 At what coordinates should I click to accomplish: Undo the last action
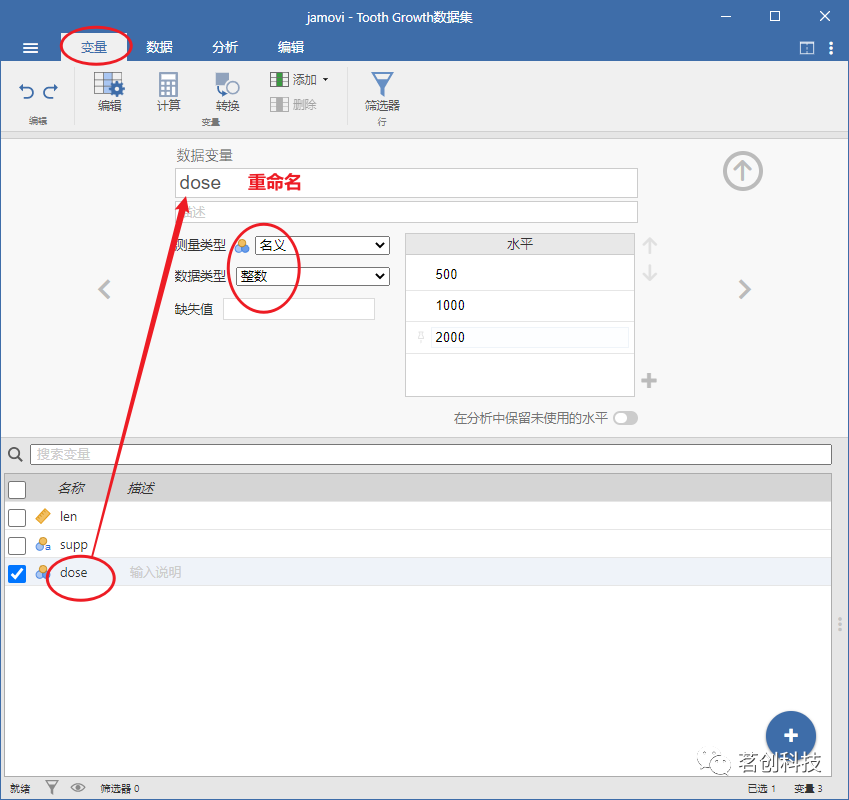point(26,91)
